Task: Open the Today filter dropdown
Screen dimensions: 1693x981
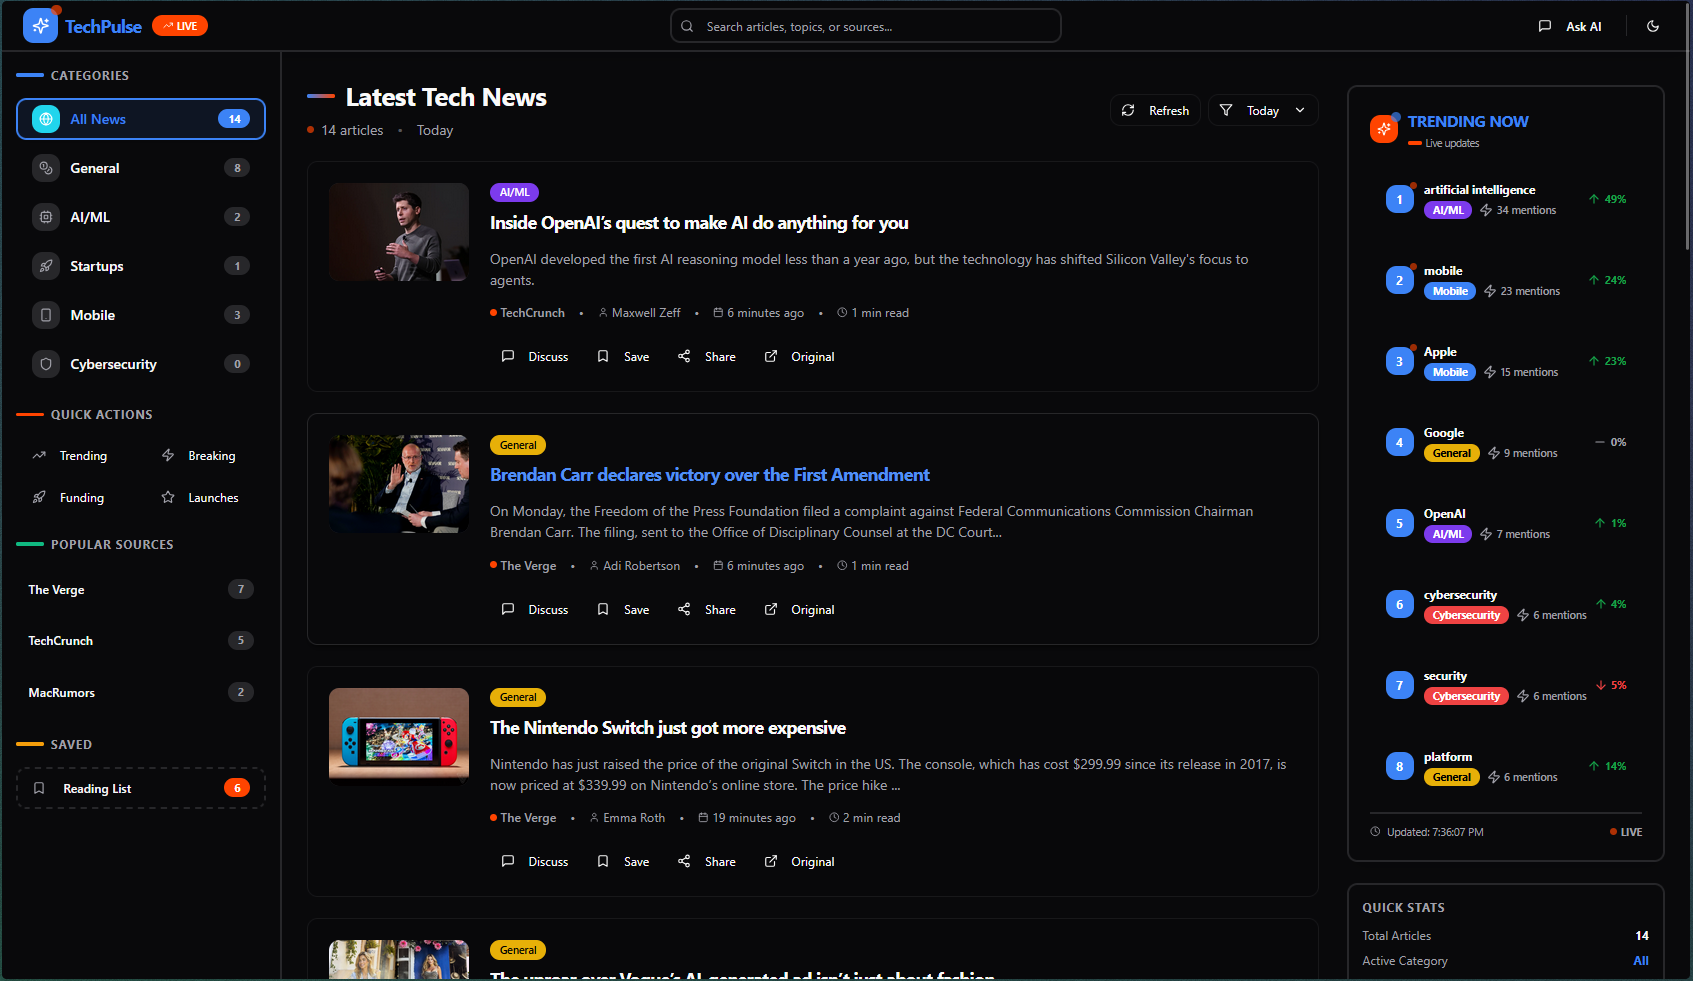Action: (x=1263, y=110)
